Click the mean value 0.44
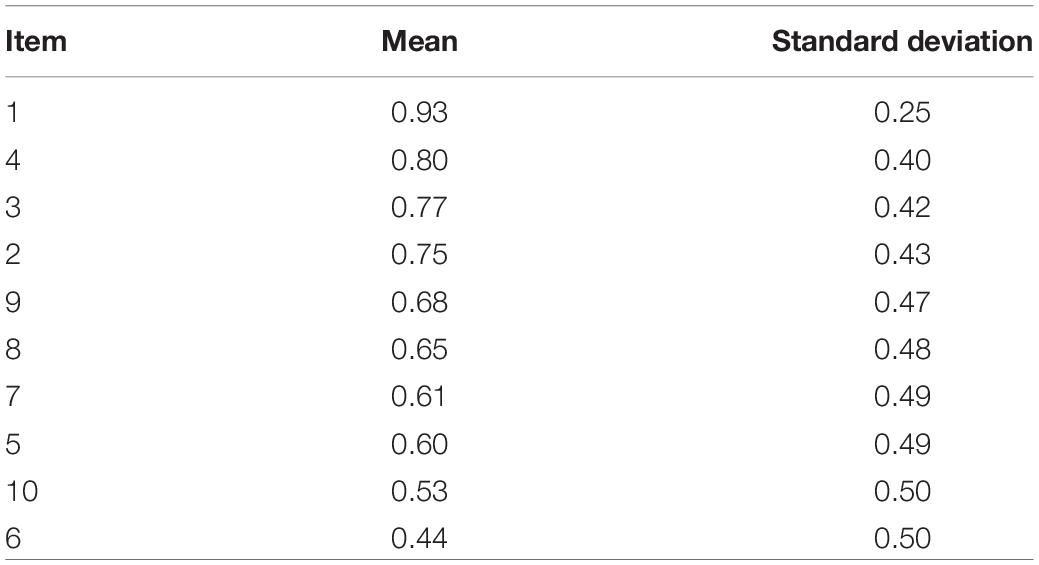This screenshot has width=1039, height=565. coord(419,538)
